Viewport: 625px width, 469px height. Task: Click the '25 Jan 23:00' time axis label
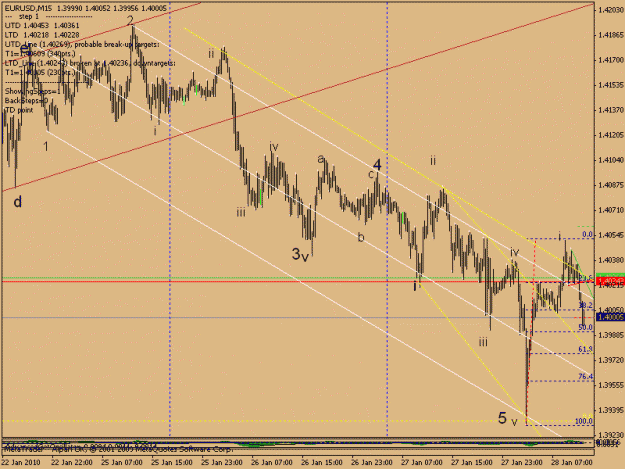click(222, 463)
